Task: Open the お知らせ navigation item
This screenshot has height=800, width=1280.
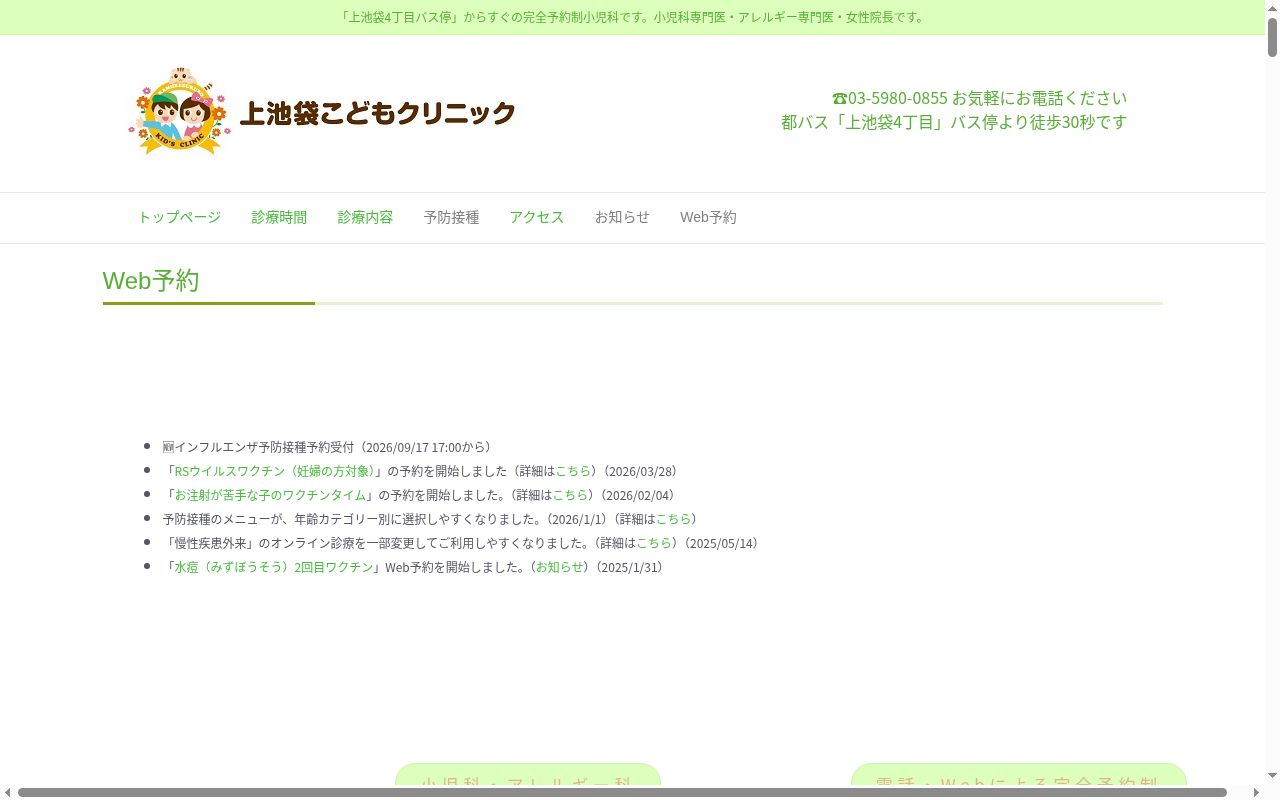Action: [622, 217]
